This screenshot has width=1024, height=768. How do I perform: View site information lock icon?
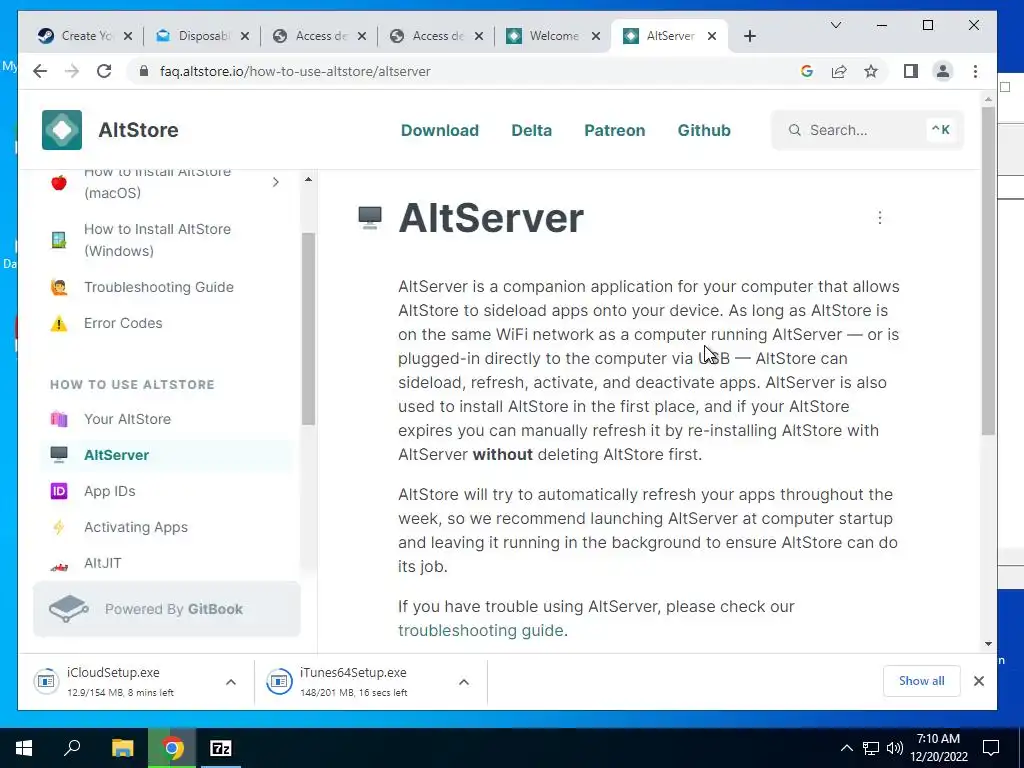pos(144,71)
